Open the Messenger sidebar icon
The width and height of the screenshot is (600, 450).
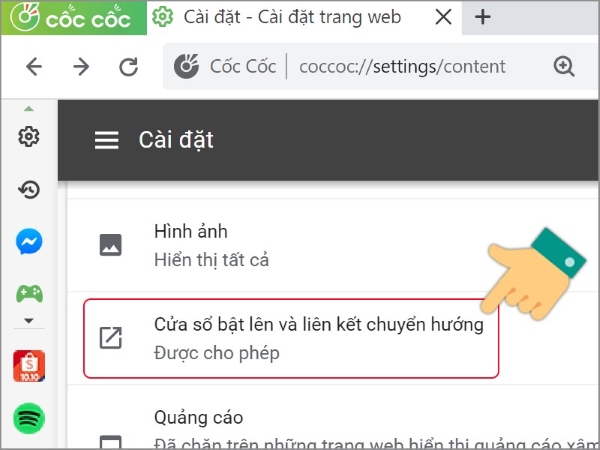(x=29, y=241)
